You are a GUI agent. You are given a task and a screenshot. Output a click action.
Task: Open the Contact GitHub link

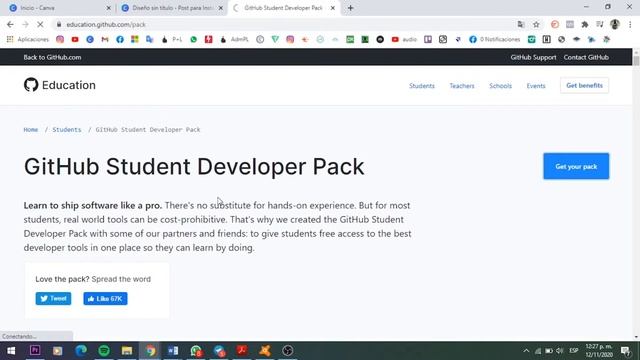point(586,57)
